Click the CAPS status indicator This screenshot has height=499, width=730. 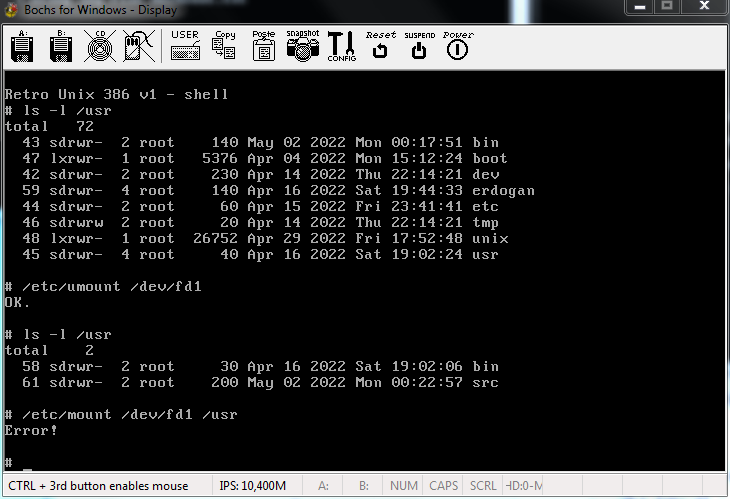[x=443, y=486]
